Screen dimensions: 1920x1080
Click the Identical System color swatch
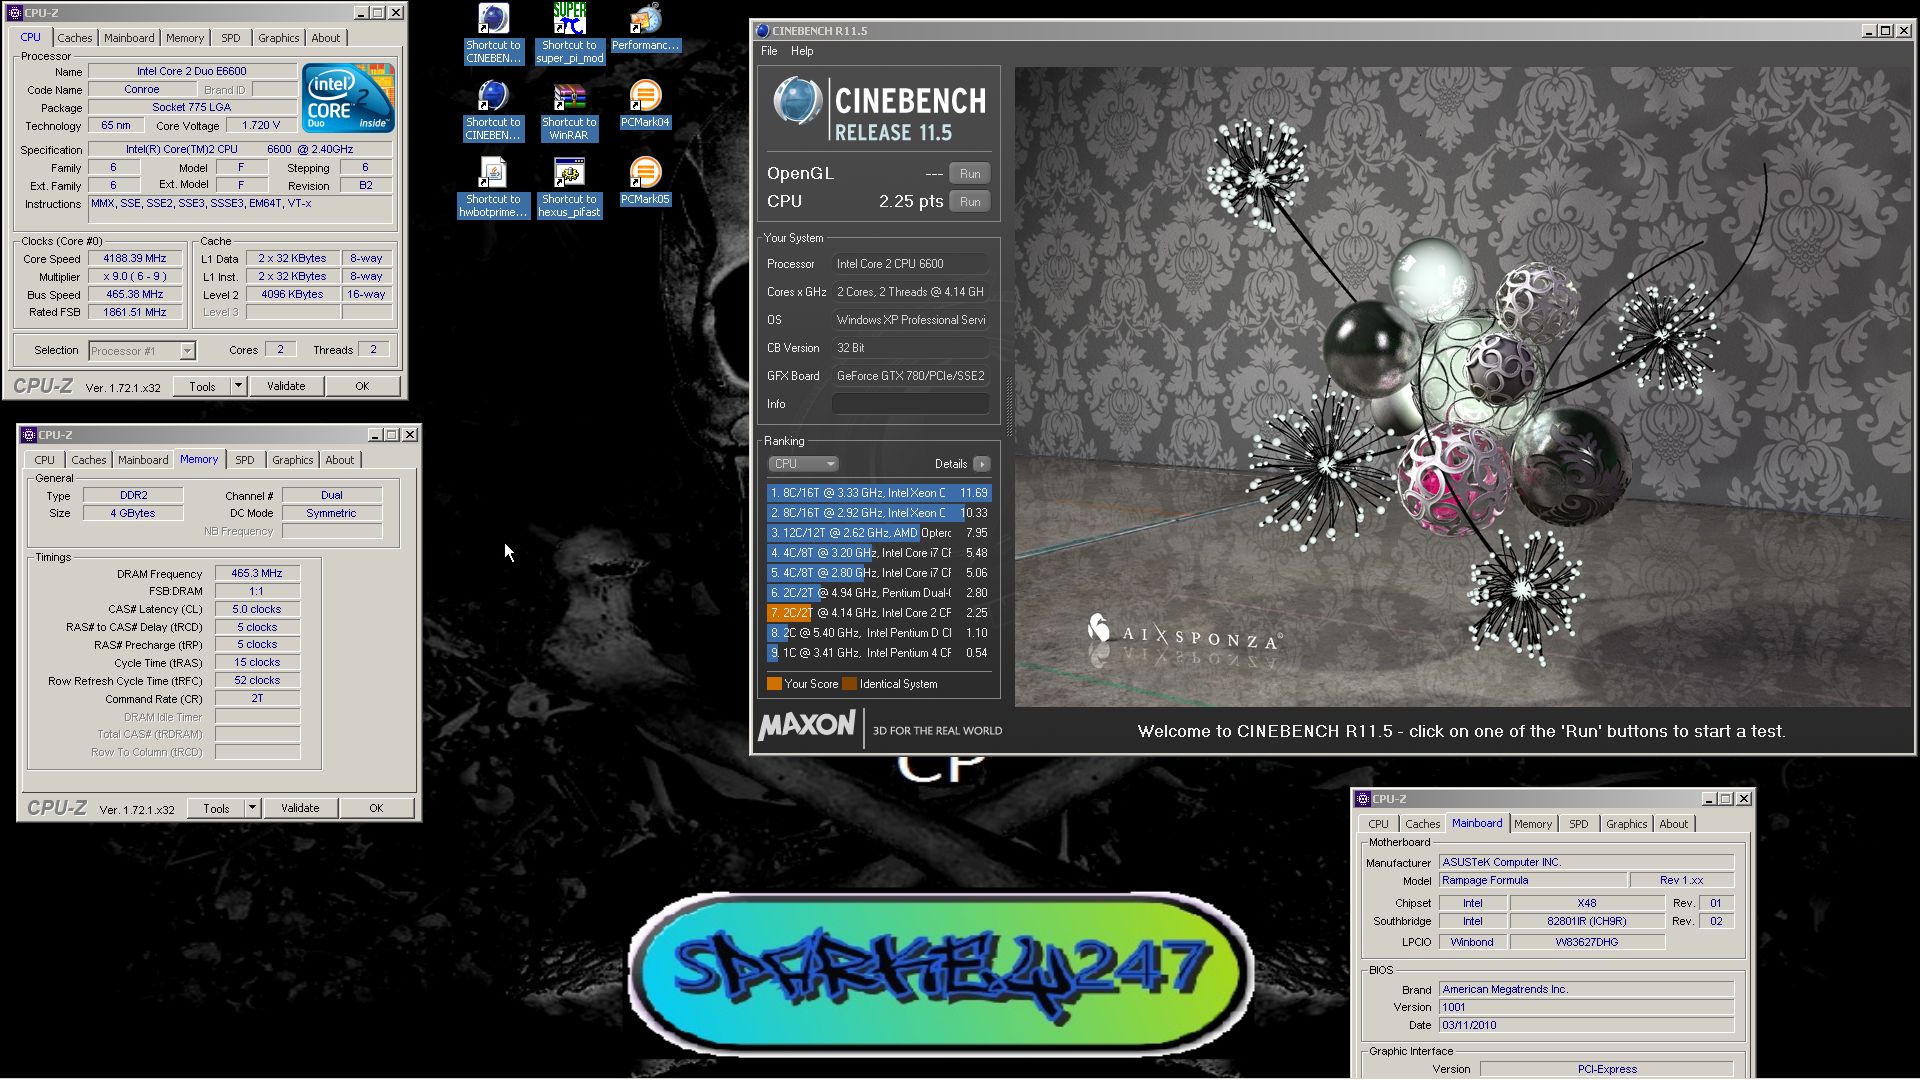[x=850, y=684]
